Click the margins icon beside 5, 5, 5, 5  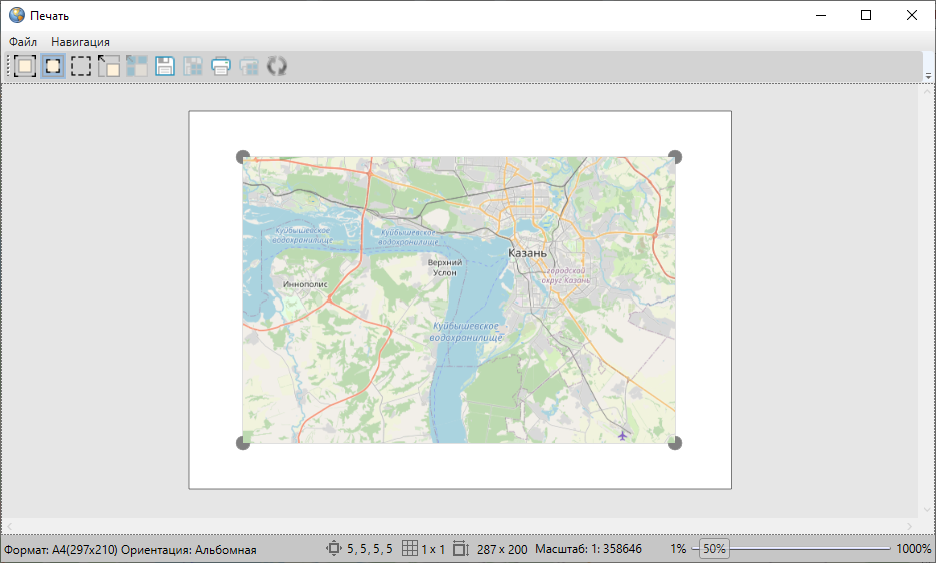334,549
